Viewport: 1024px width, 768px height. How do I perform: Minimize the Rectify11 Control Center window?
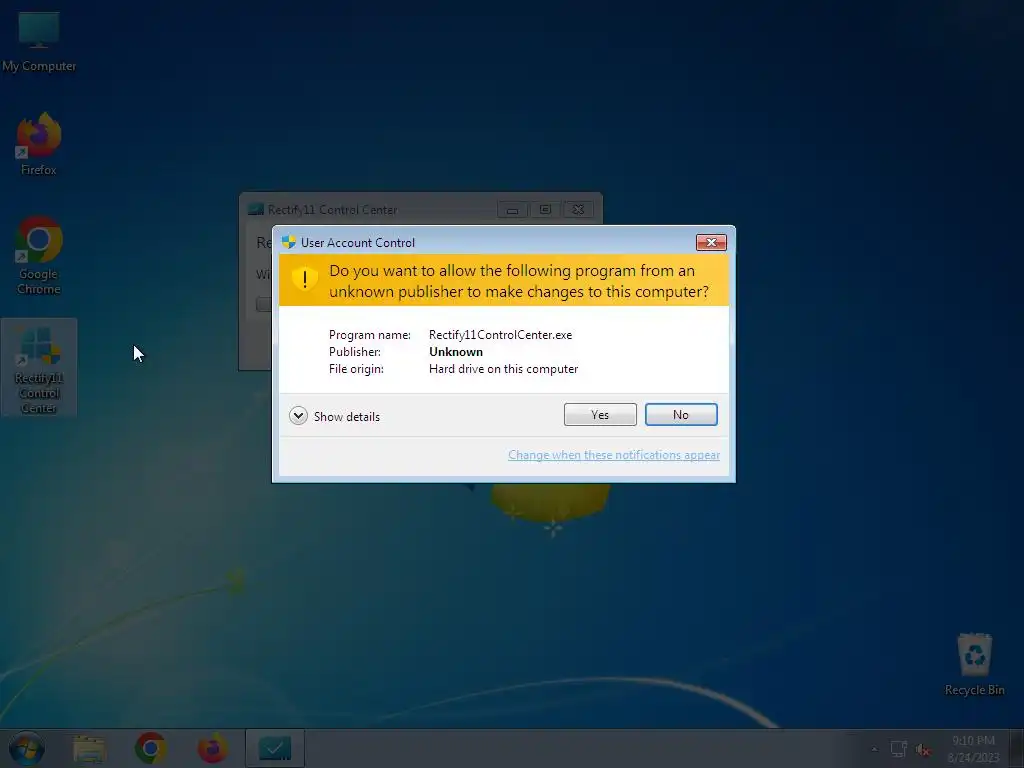[x=513, y=210]
